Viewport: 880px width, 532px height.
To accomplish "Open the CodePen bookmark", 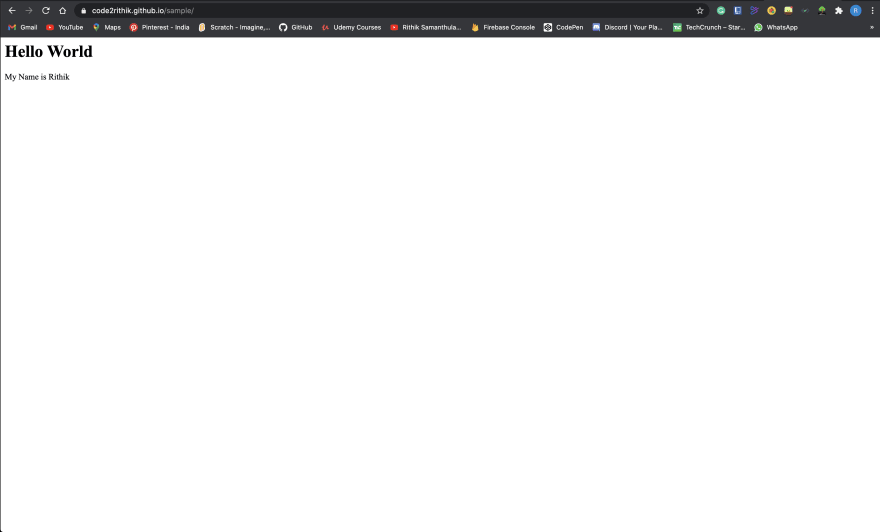I will tap(563, 27).
